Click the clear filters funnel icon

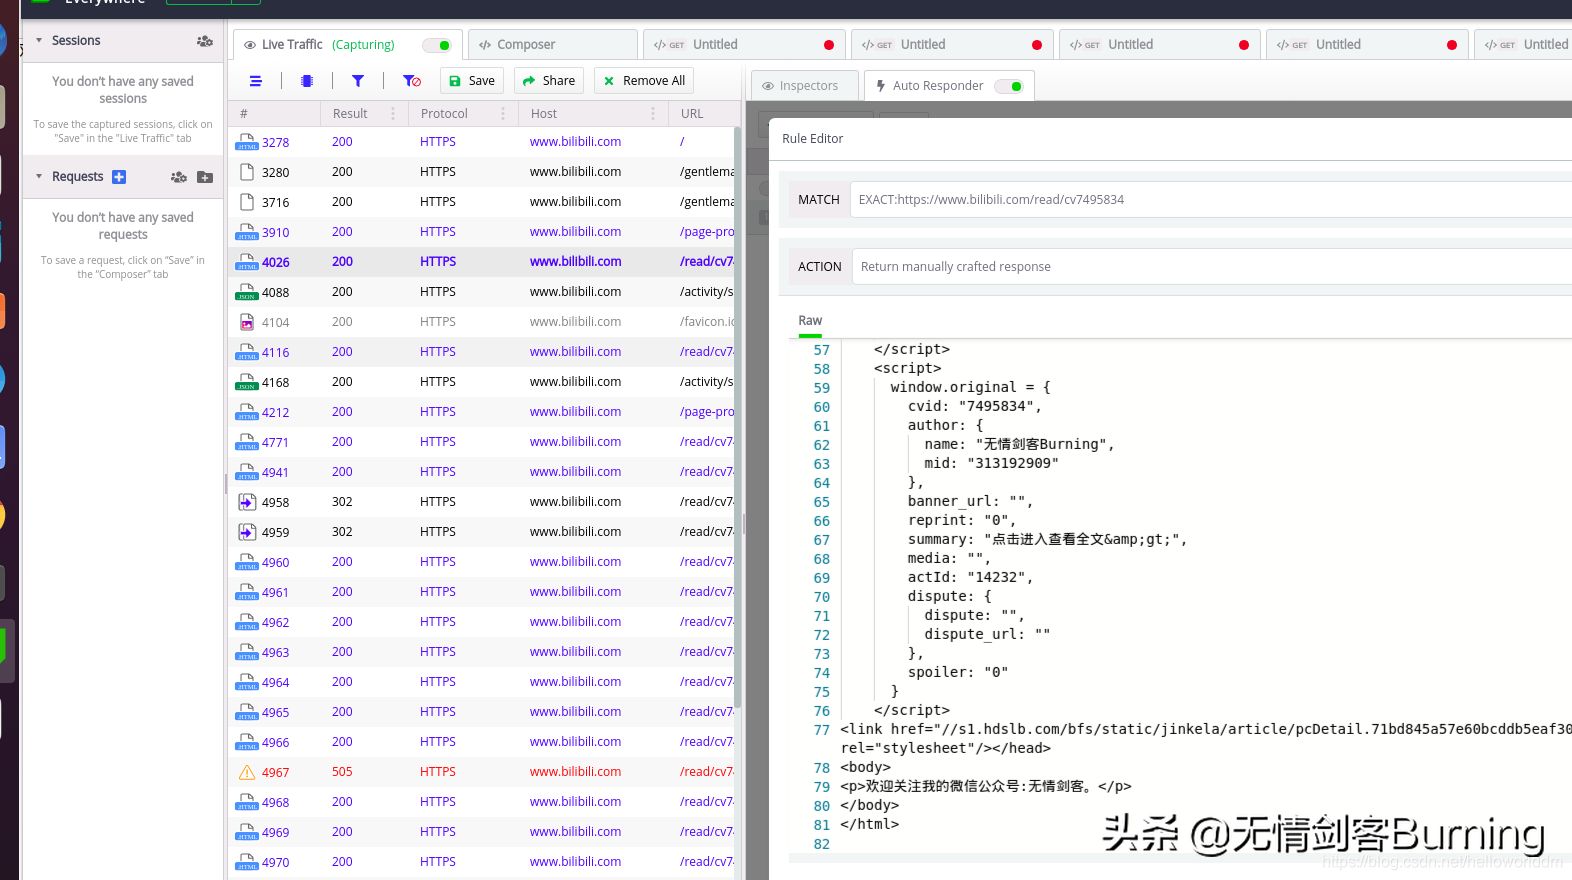point(411,81)
